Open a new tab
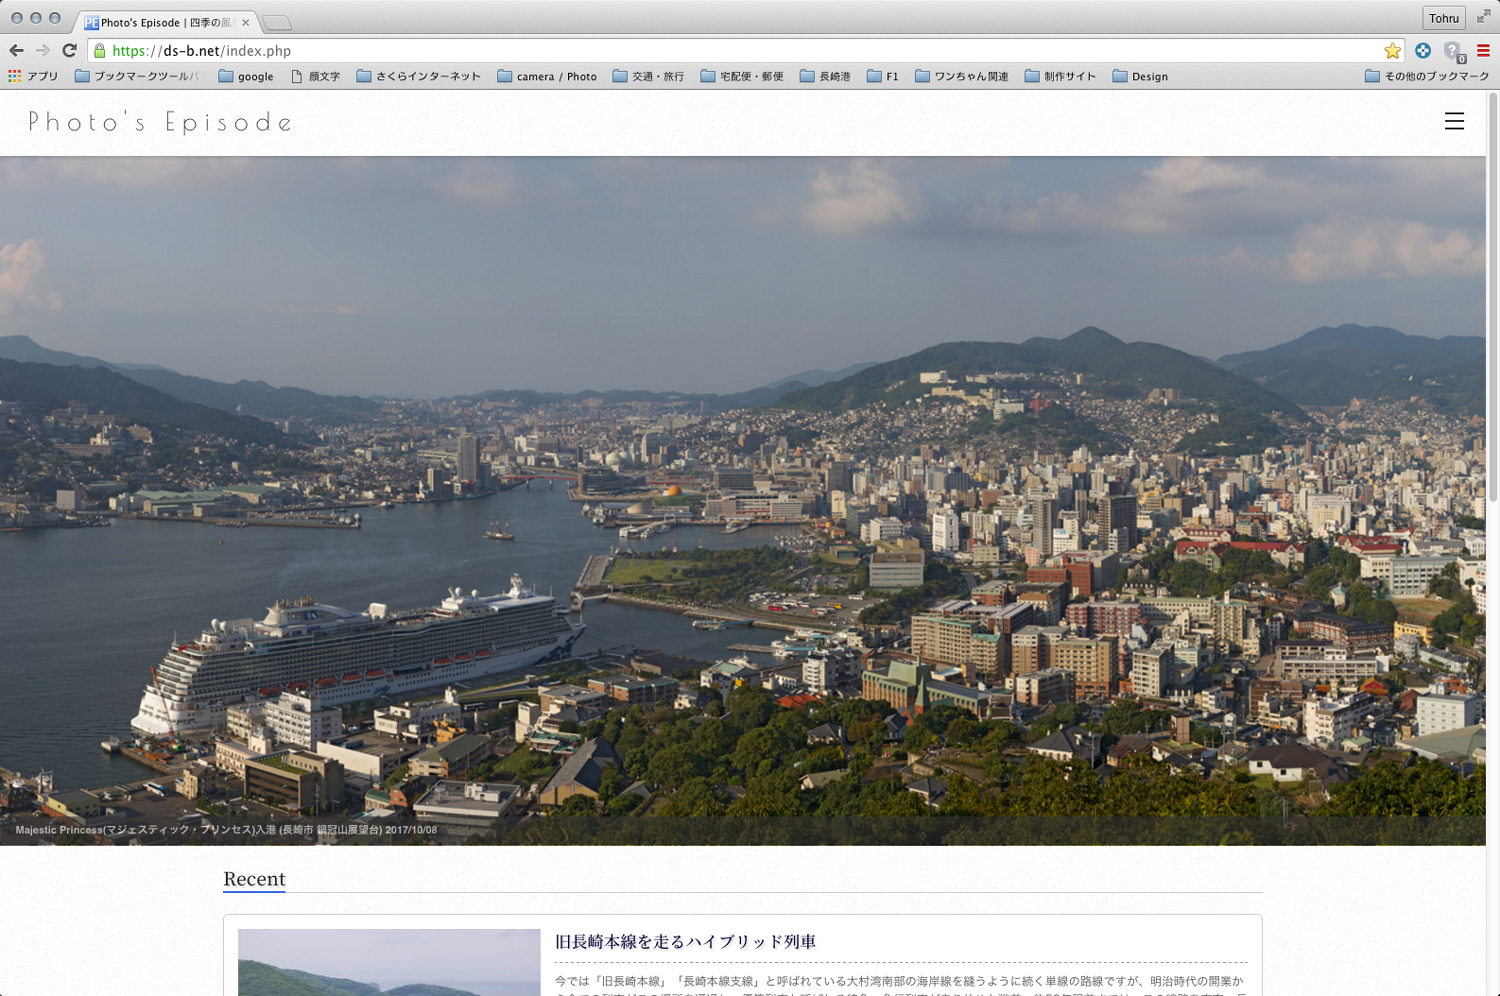1500x996 pixels. pos(277,22)
